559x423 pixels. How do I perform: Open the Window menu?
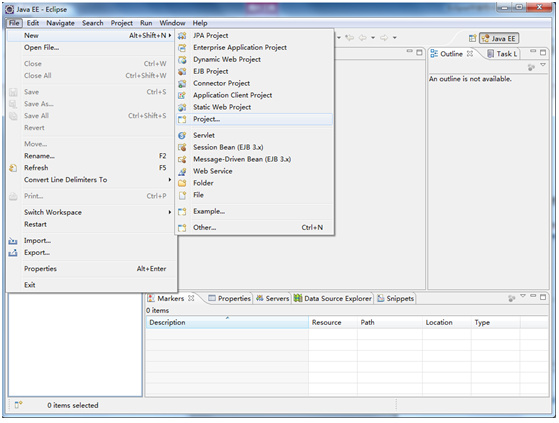172,23
